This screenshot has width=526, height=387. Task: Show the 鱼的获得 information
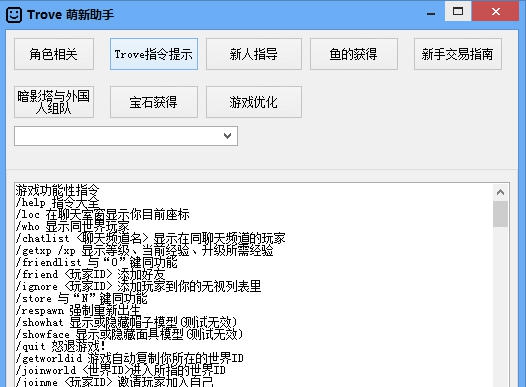[354, 54]
